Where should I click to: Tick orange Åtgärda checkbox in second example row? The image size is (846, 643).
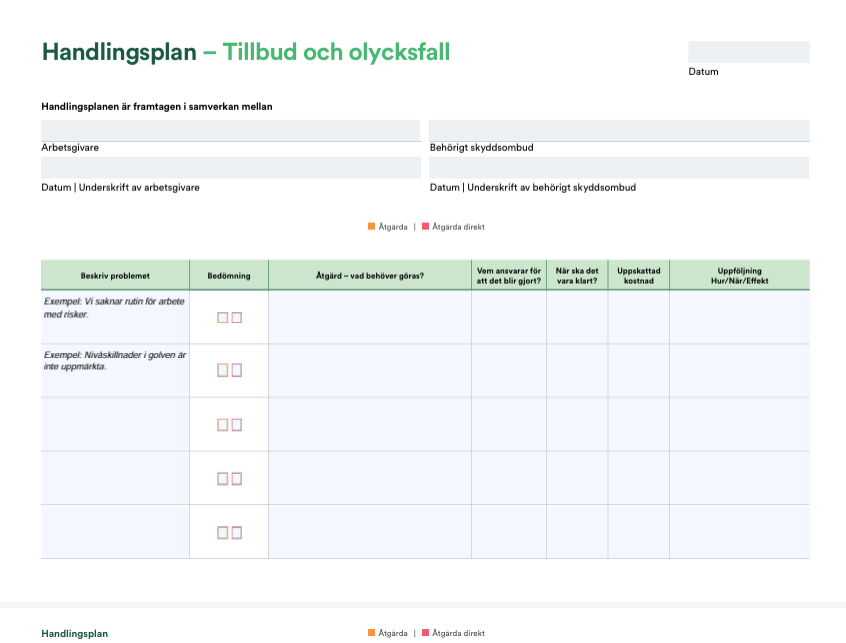tap(223, 370)
